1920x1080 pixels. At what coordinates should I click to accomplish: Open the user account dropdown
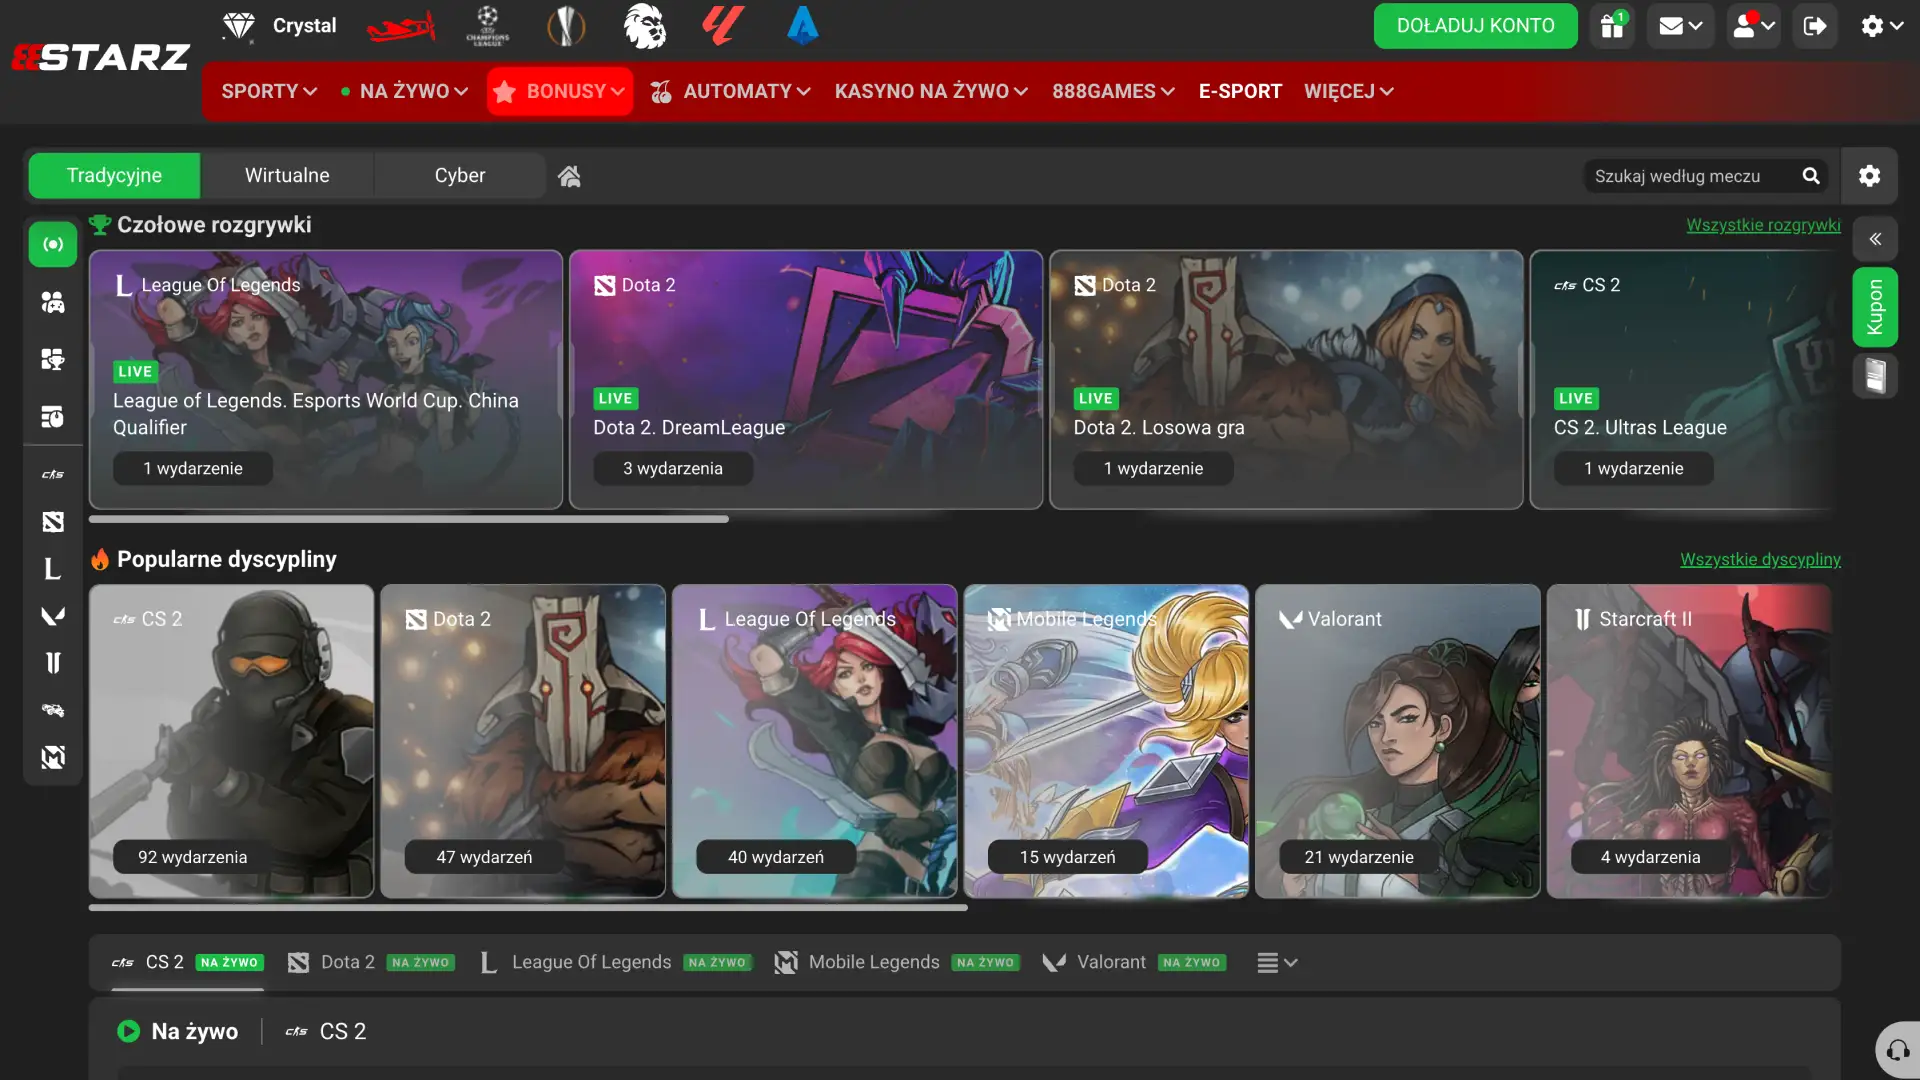click(1754, 26)
